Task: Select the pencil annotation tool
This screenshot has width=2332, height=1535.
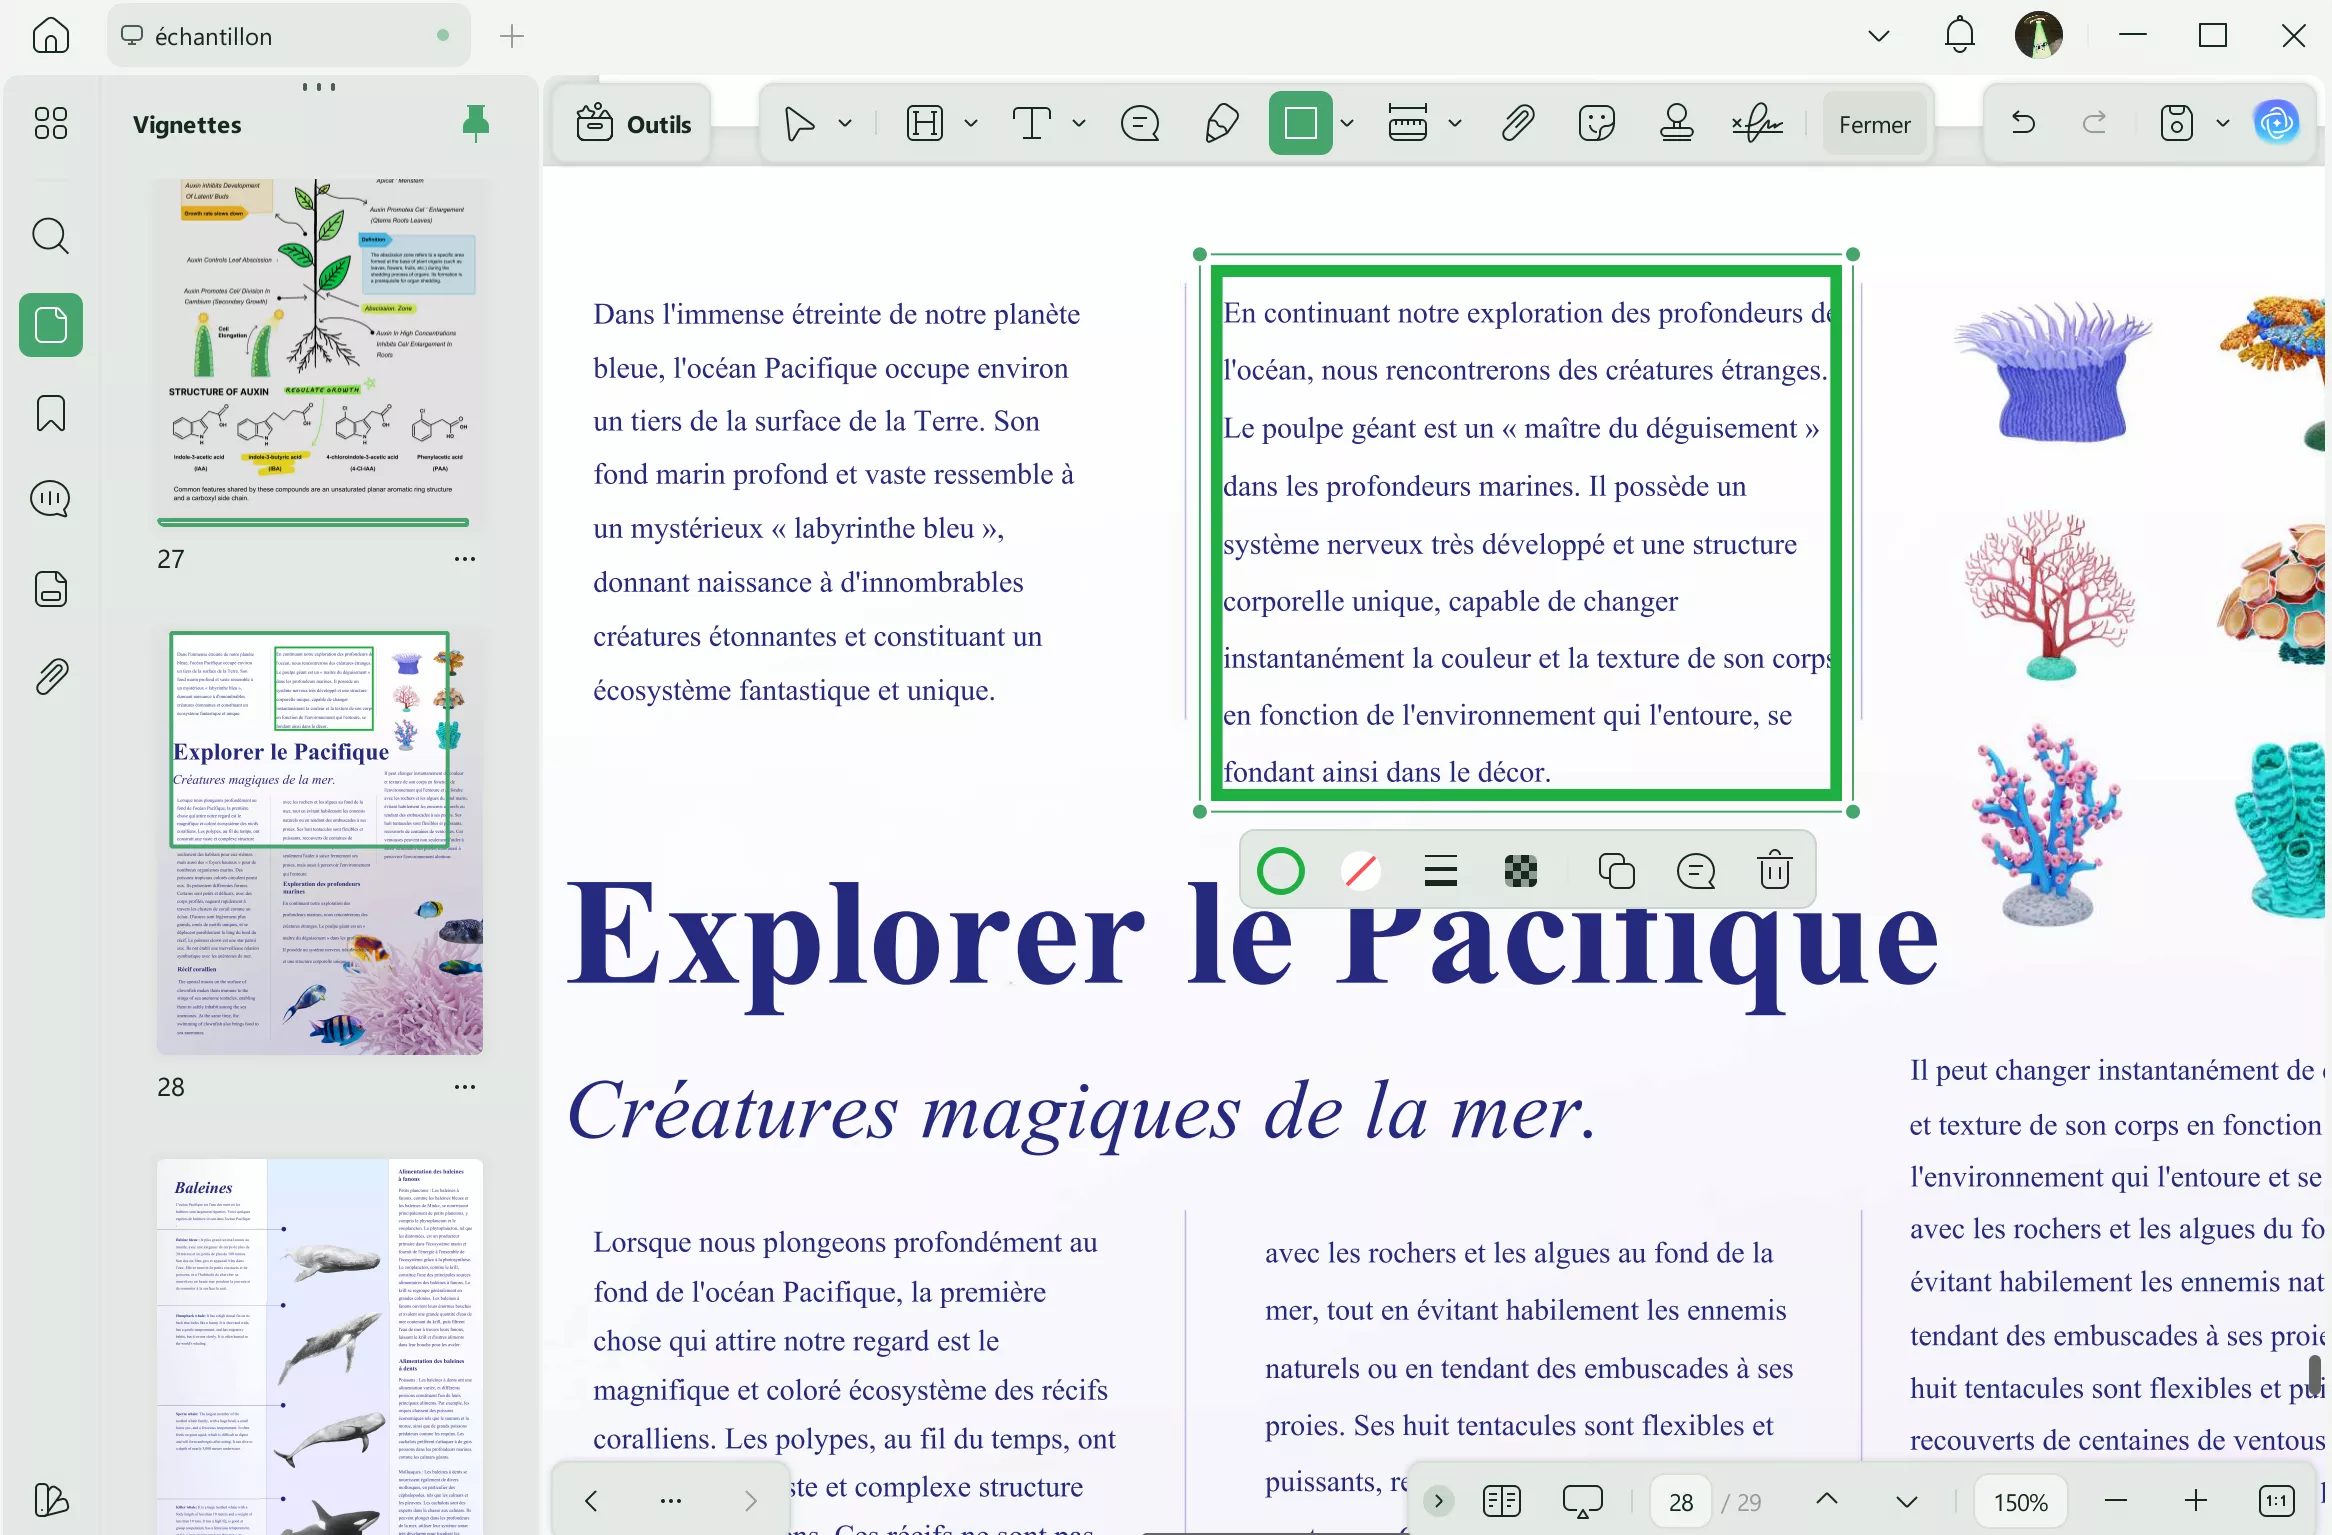Action: click(1220, 122)
